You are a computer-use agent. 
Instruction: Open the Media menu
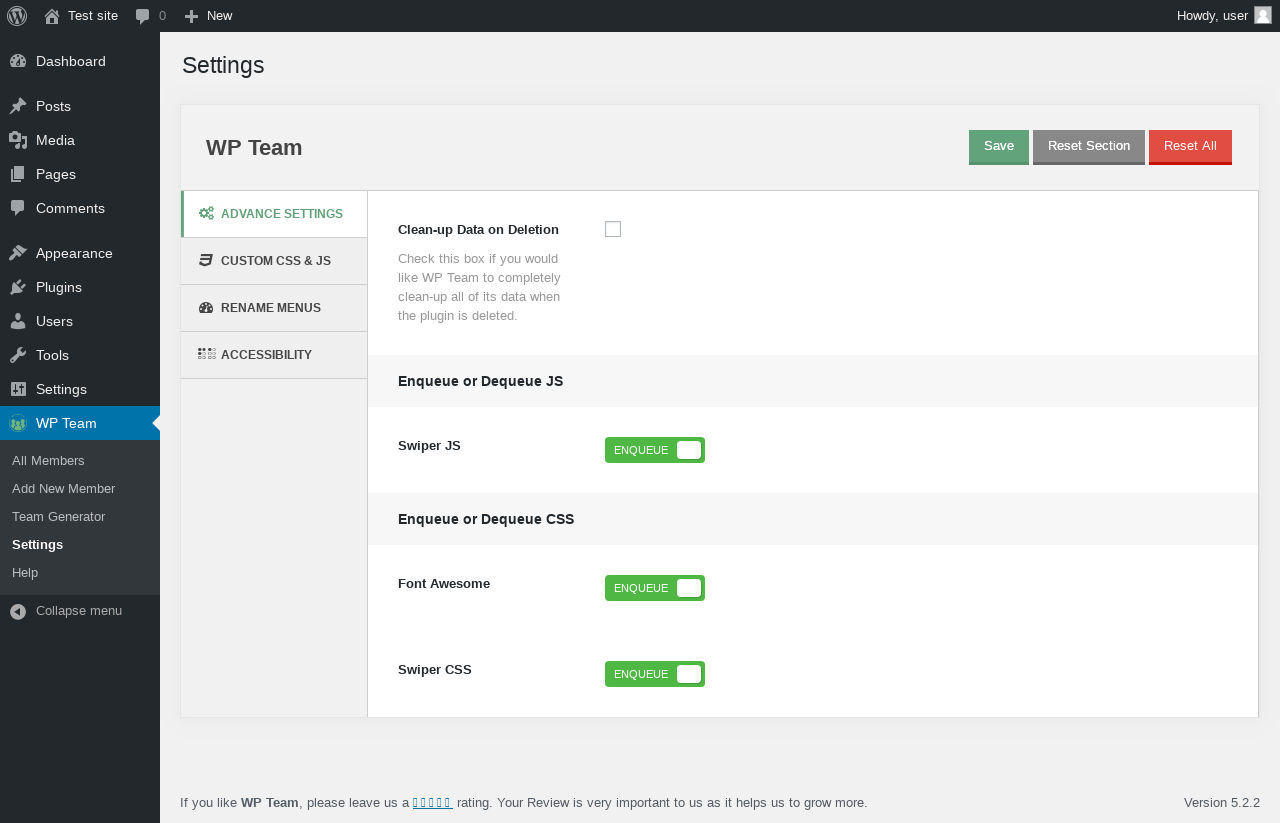click(x=80, y=140)
